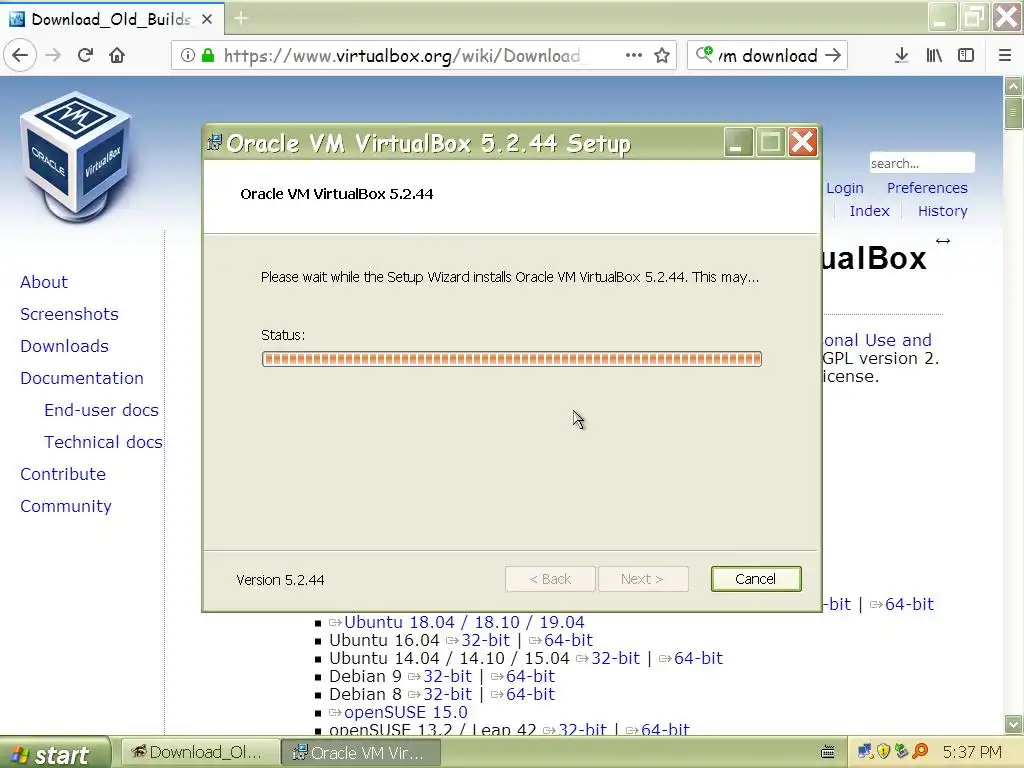The width and height of the screenshot is (1024, 768).
Task: Click the Firefox search box
Action: click(x=769, y=56)
